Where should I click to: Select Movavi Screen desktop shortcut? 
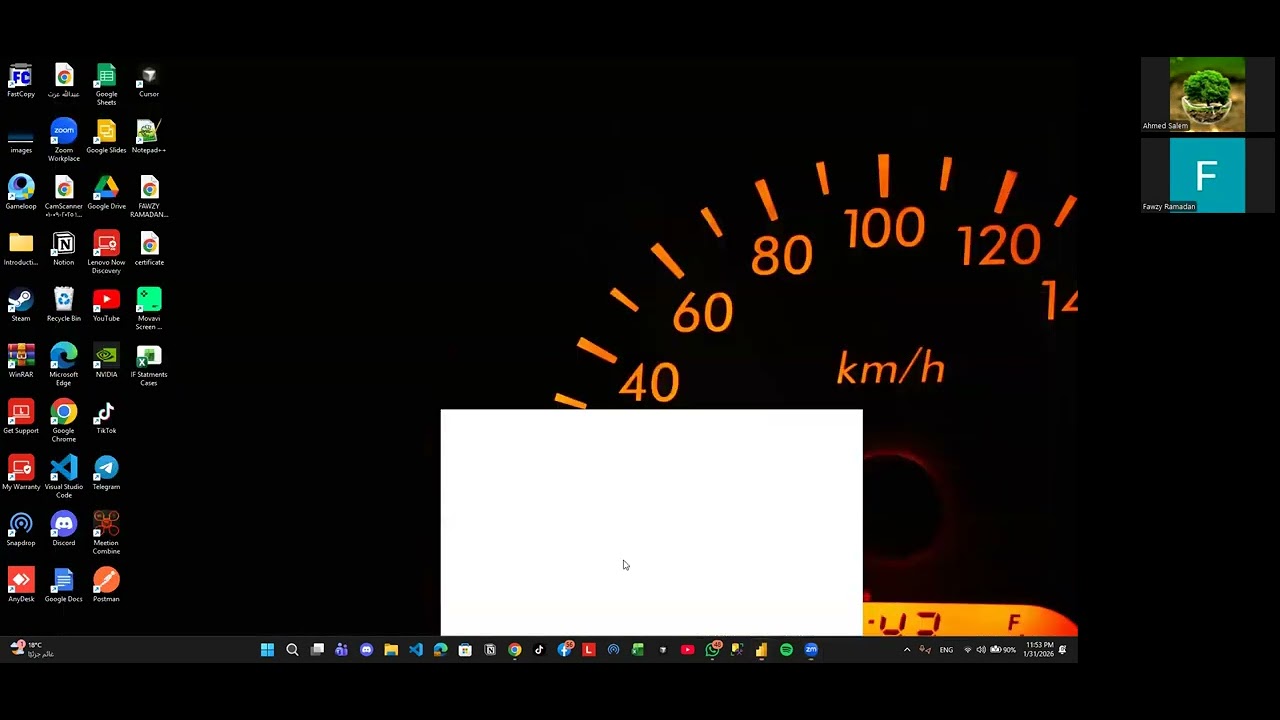149,309
